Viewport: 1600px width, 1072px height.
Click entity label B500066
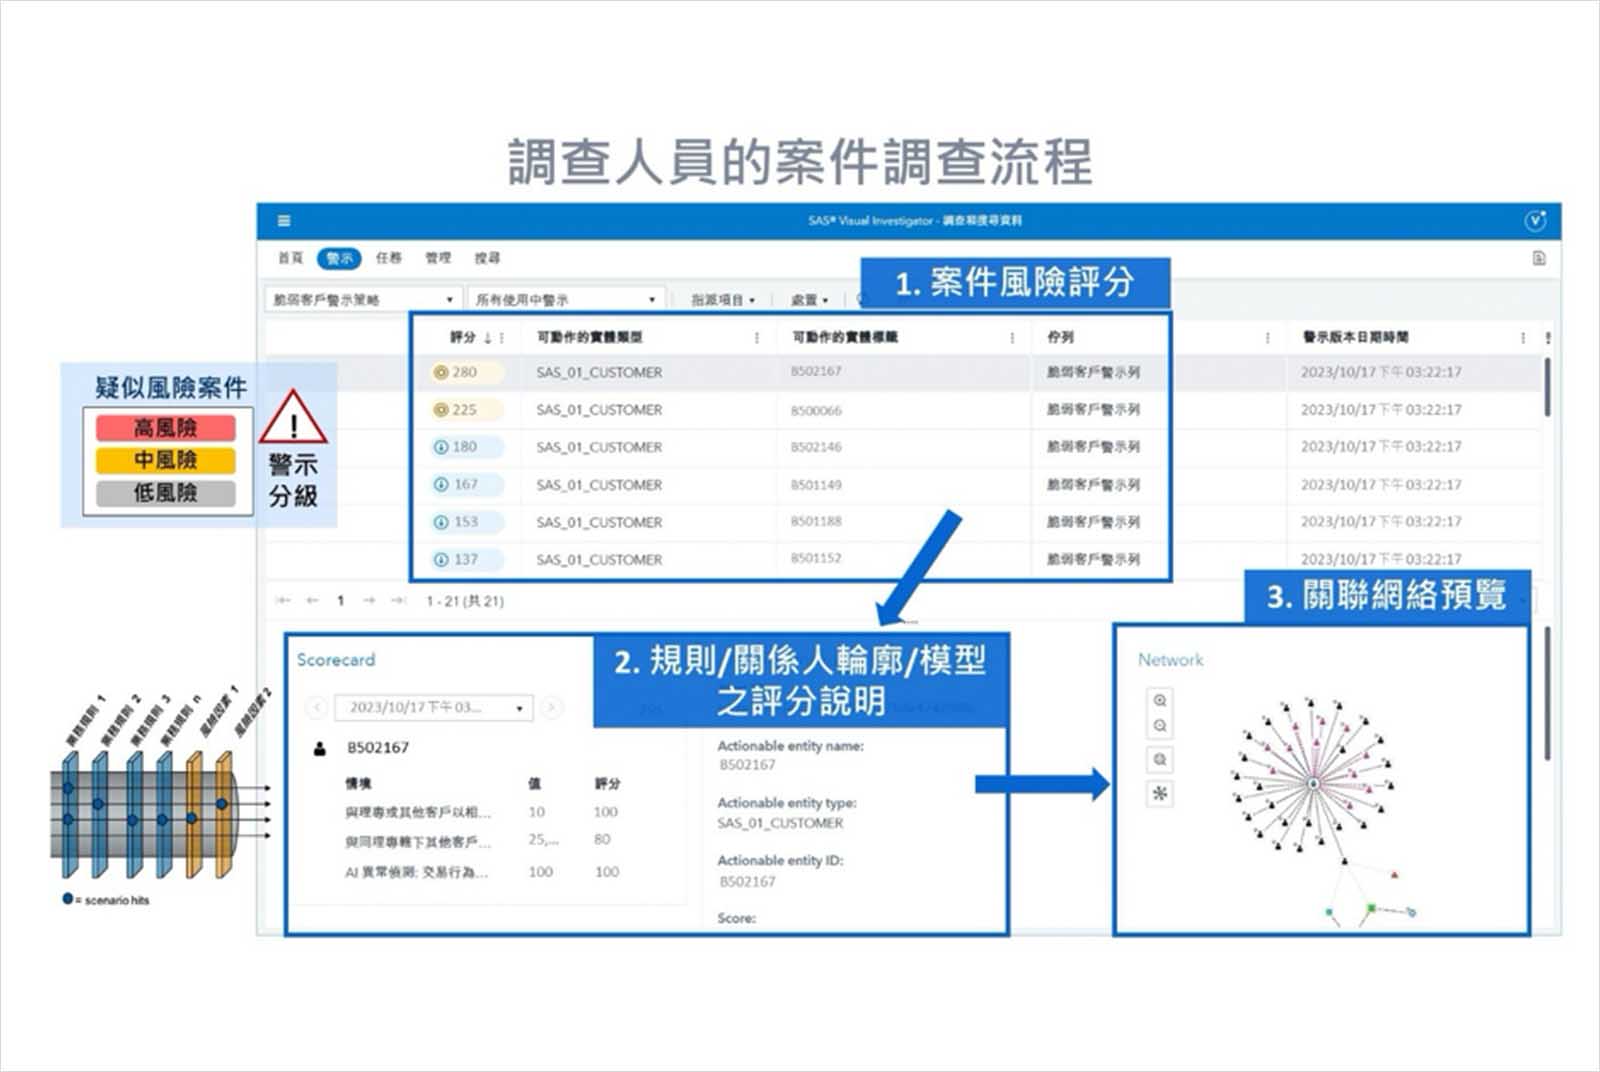pos(816,410)
